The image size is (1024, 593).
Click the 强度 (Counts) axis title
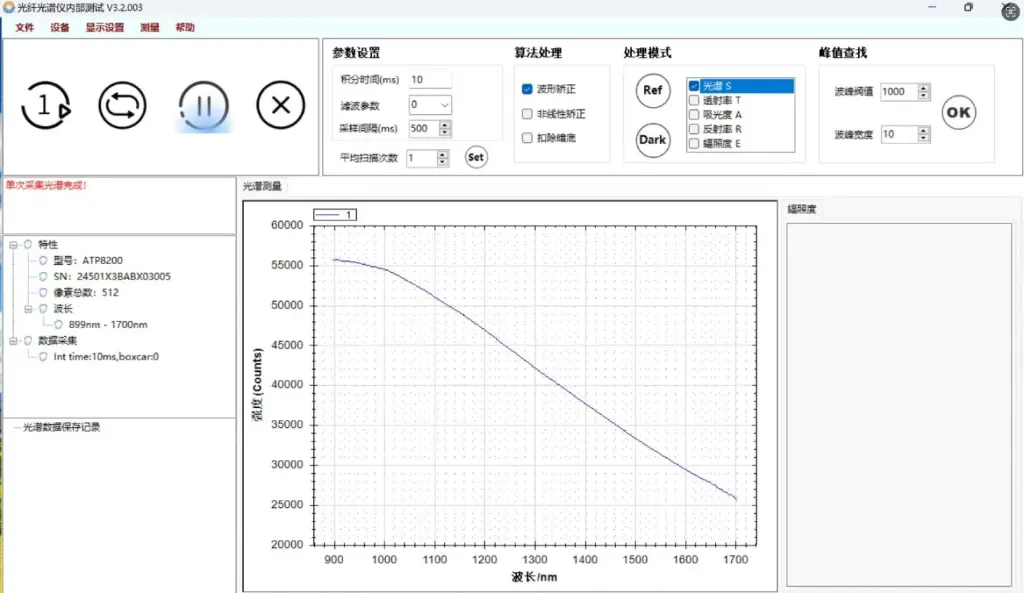(257, 384)
